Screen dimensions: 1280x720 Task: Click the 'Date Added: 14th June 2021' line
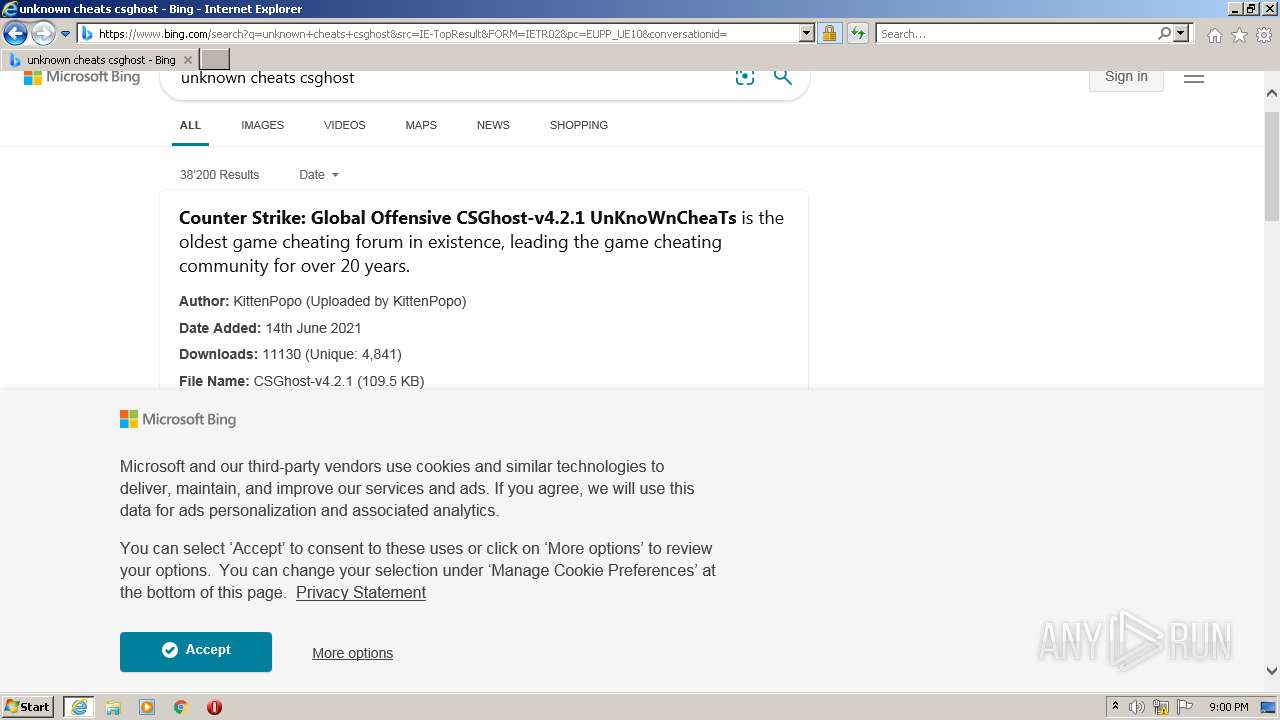(270, 328)
